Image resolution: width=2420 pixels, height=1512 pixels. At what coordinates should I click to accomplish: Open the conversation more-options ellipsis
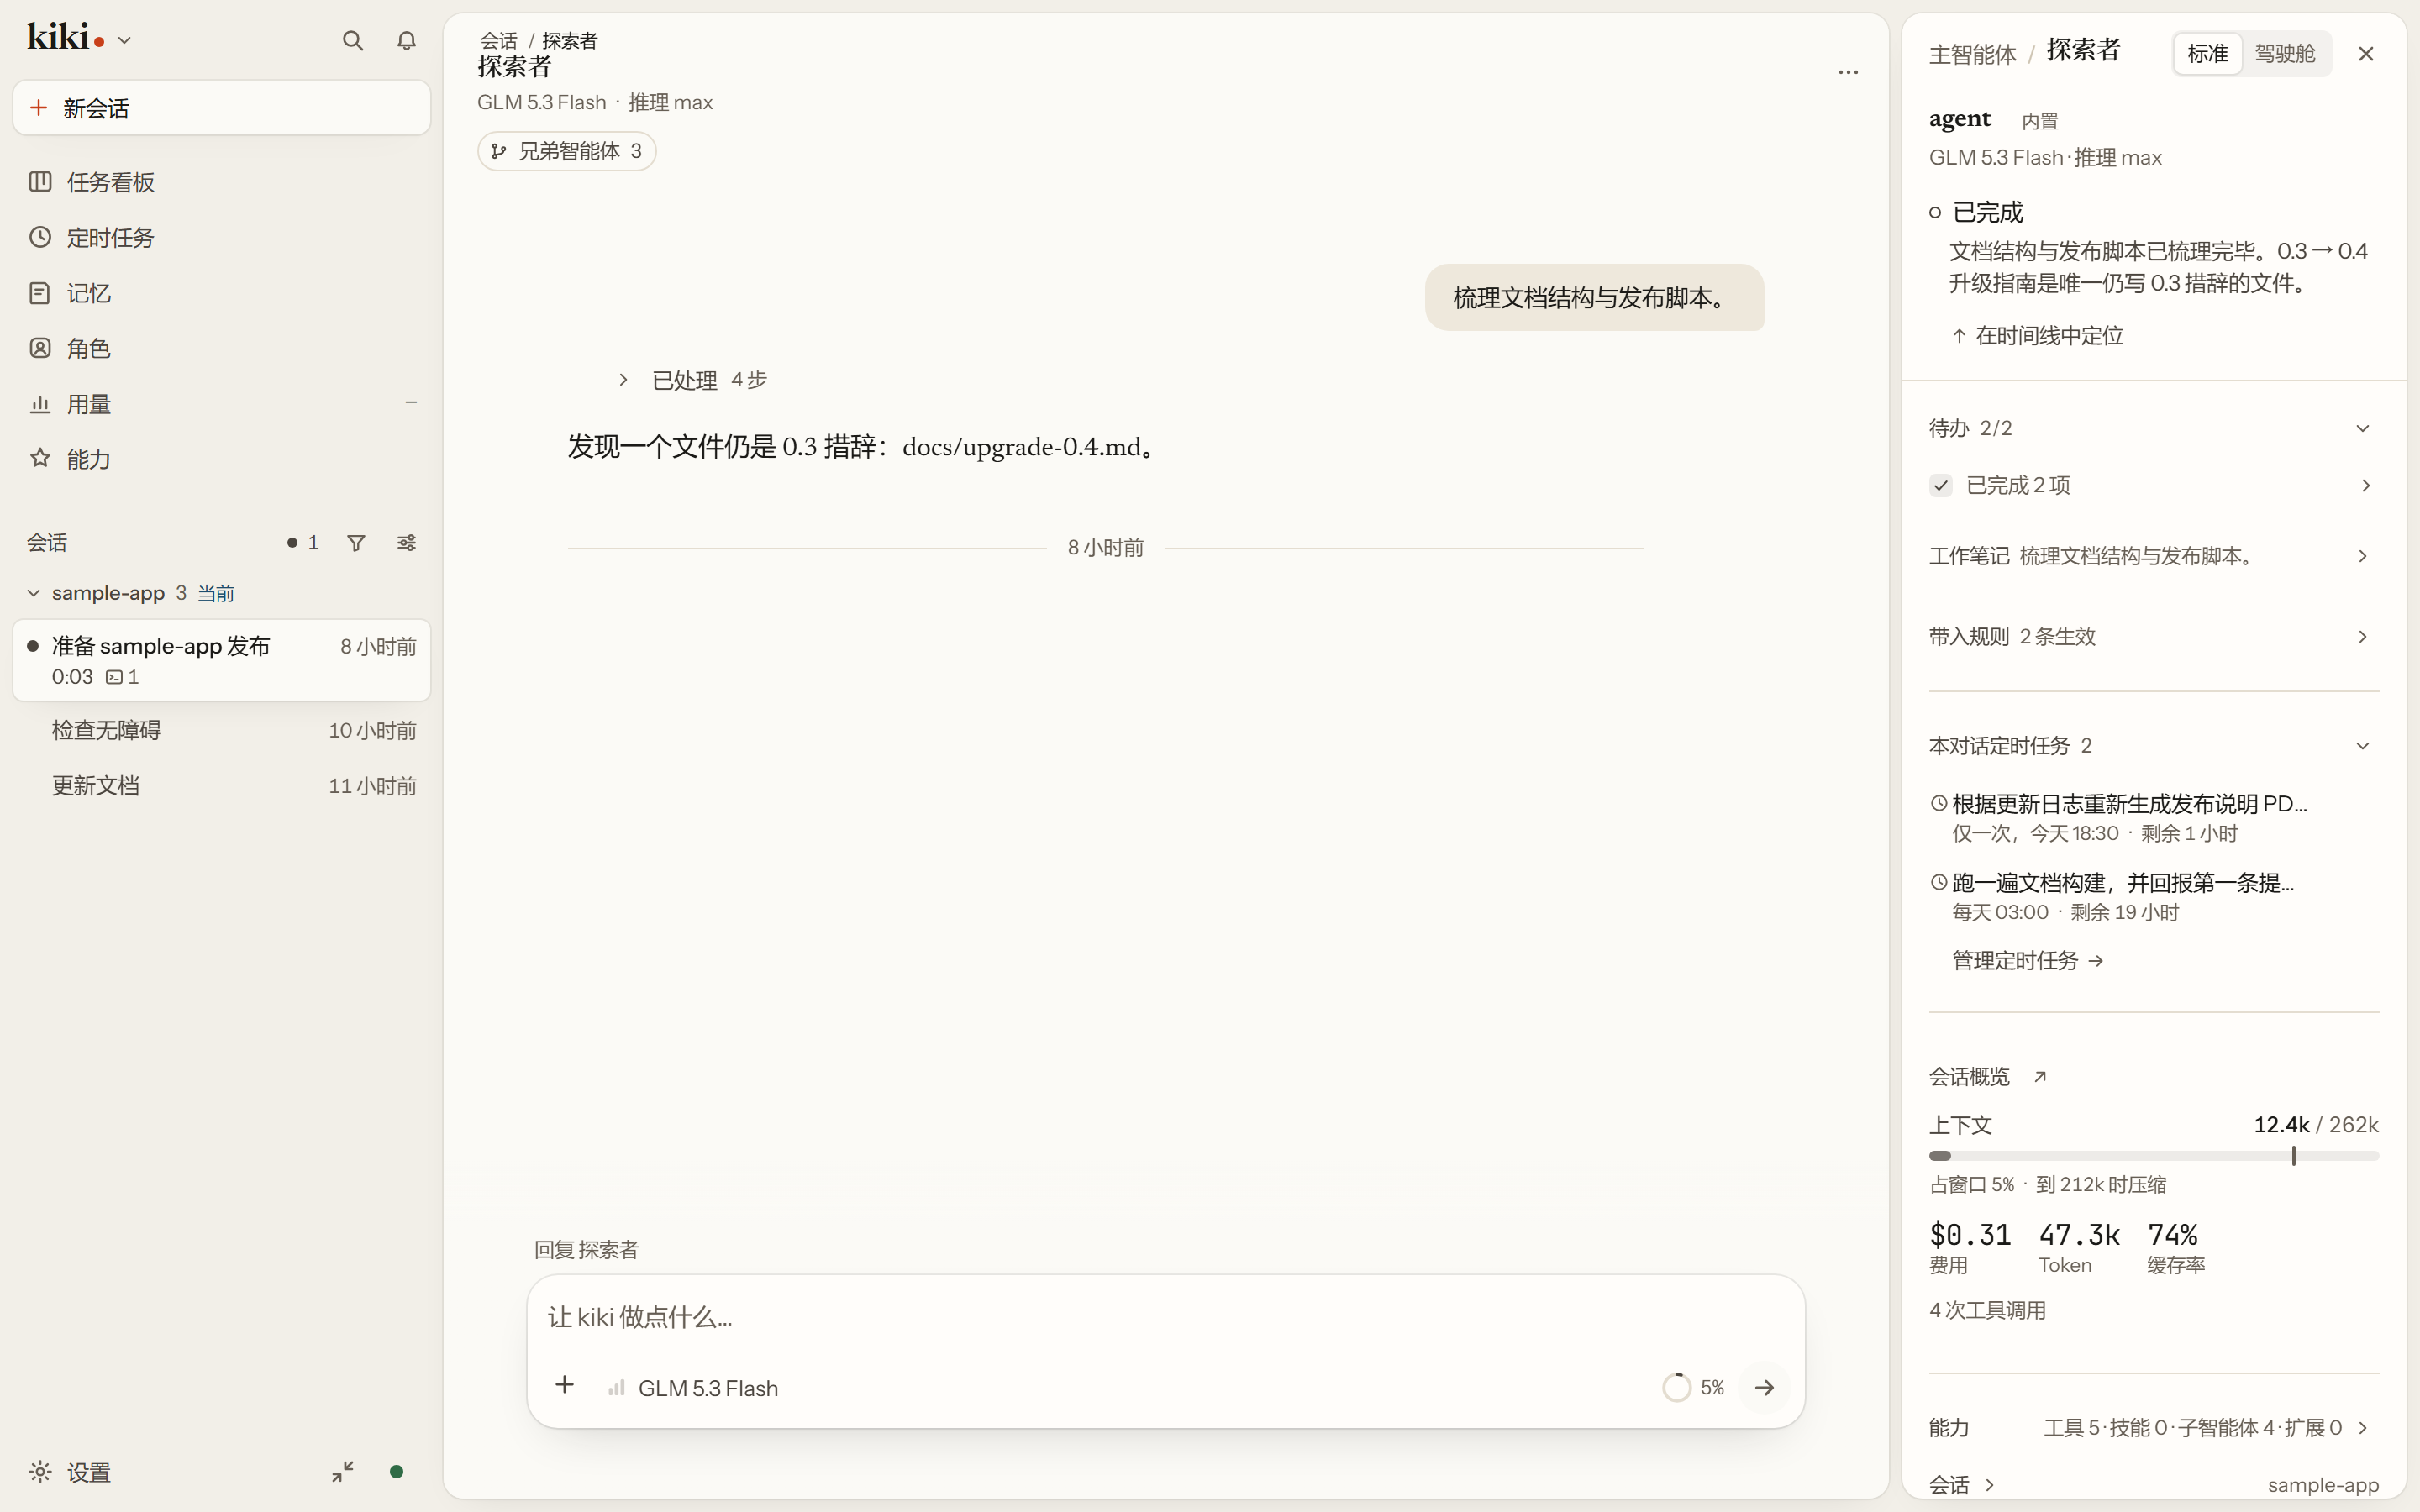click(x=1848, y=72)
